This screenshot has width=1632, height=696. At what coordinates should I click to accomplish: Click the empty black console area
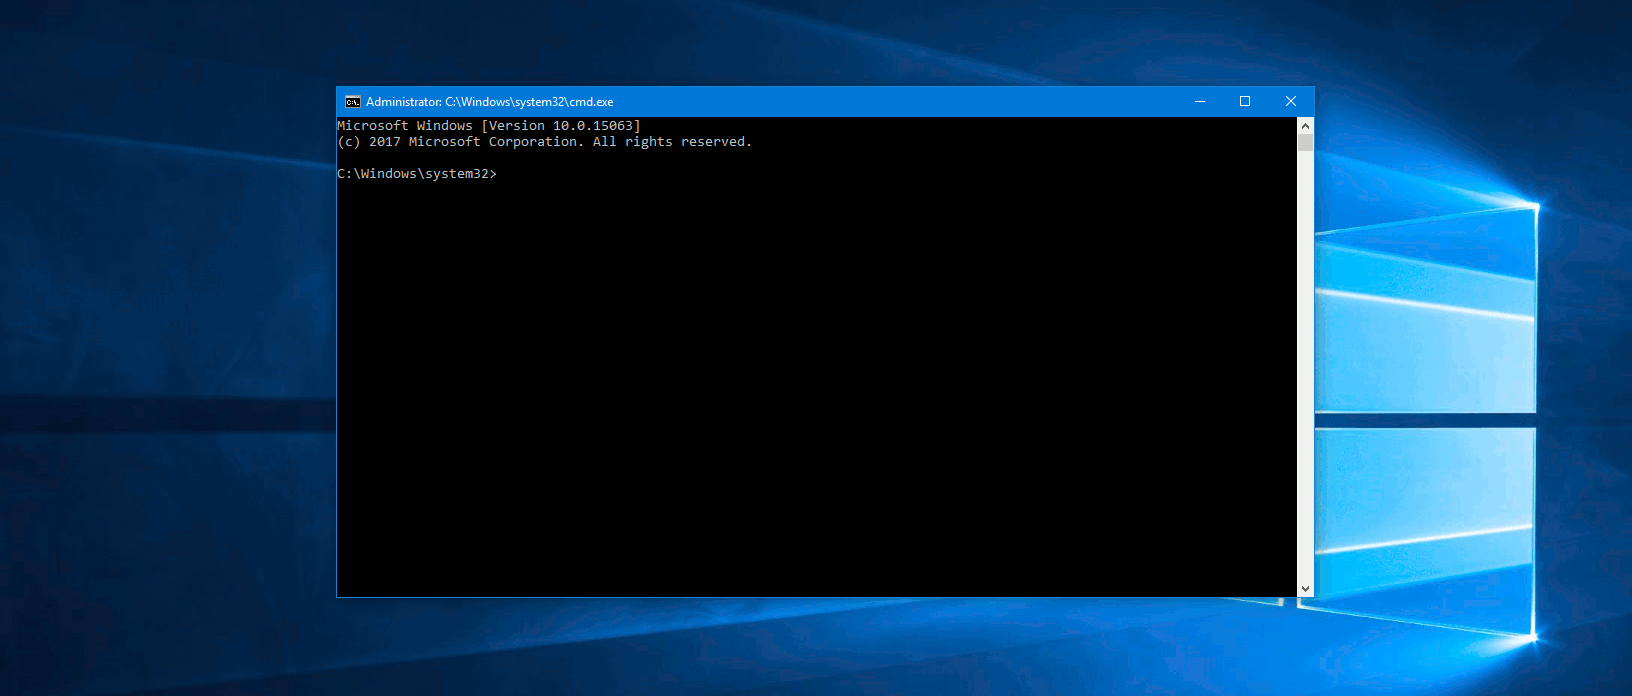817,390
